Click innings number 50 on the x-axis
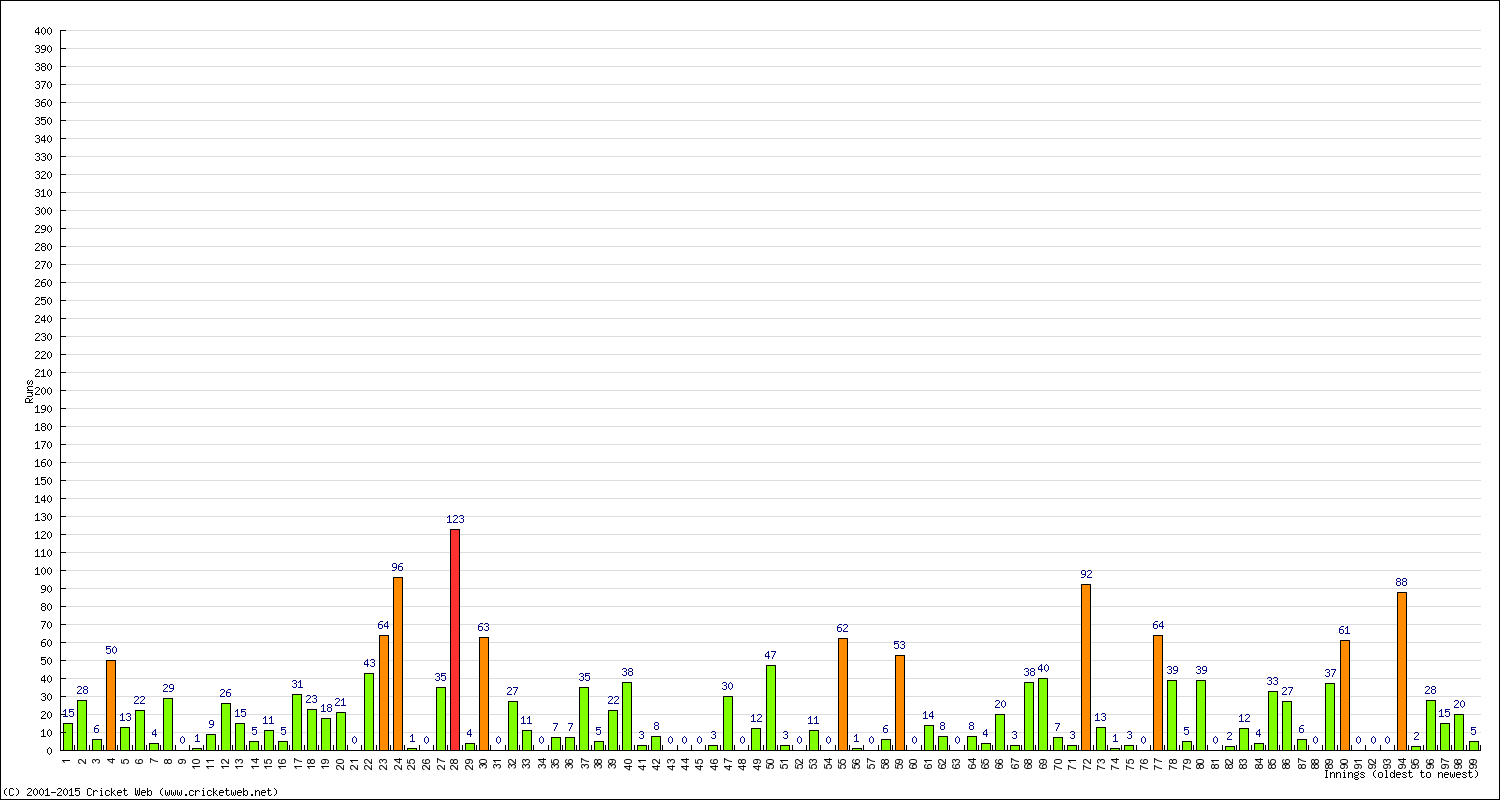The image size is (1500, 800). click(x=771, y=762)
